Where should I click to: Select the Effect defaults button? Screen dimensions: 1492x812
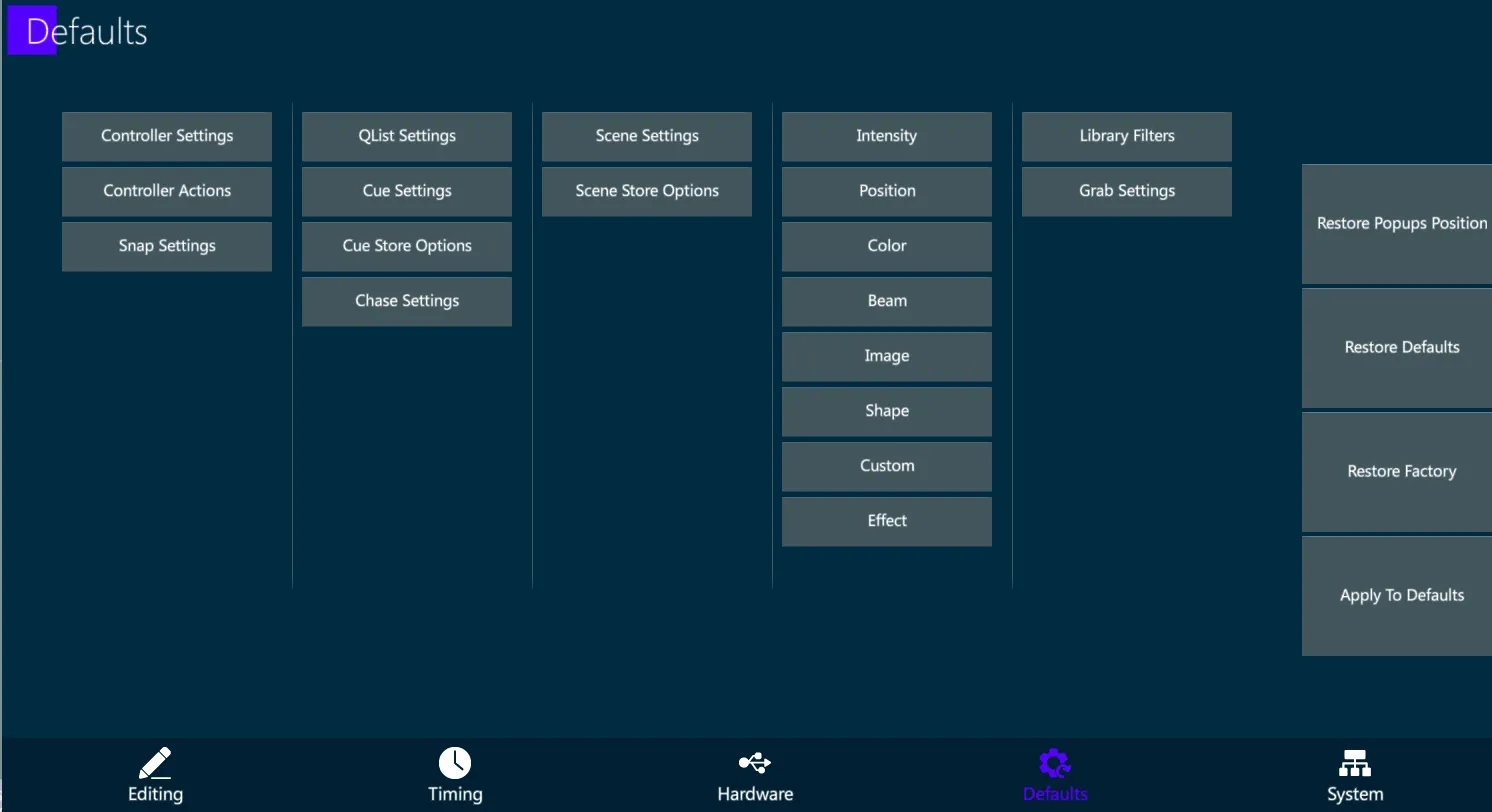coord(887,521)
